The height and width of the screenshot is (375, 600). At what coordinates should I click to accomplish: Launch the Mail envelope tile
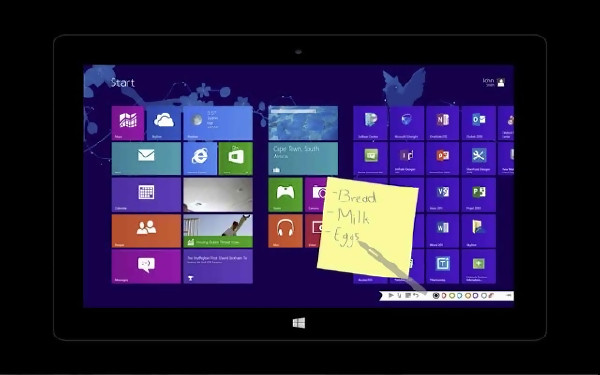[146, 158]
